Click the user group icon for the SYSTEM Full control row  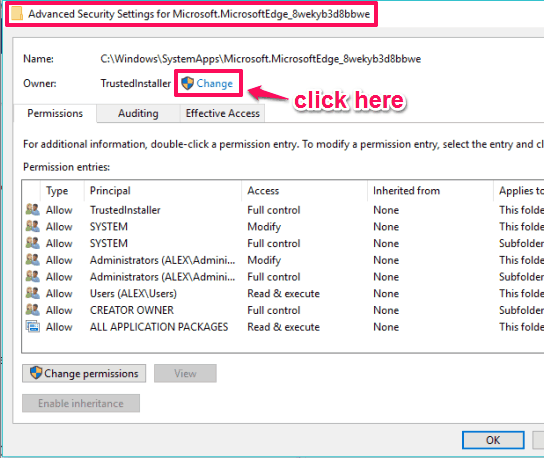(x=33, y=243)
